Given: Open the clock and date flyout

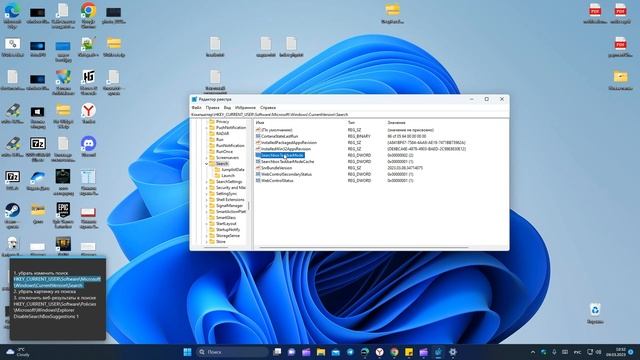Looking at the screenshot, I should point(616,352).
